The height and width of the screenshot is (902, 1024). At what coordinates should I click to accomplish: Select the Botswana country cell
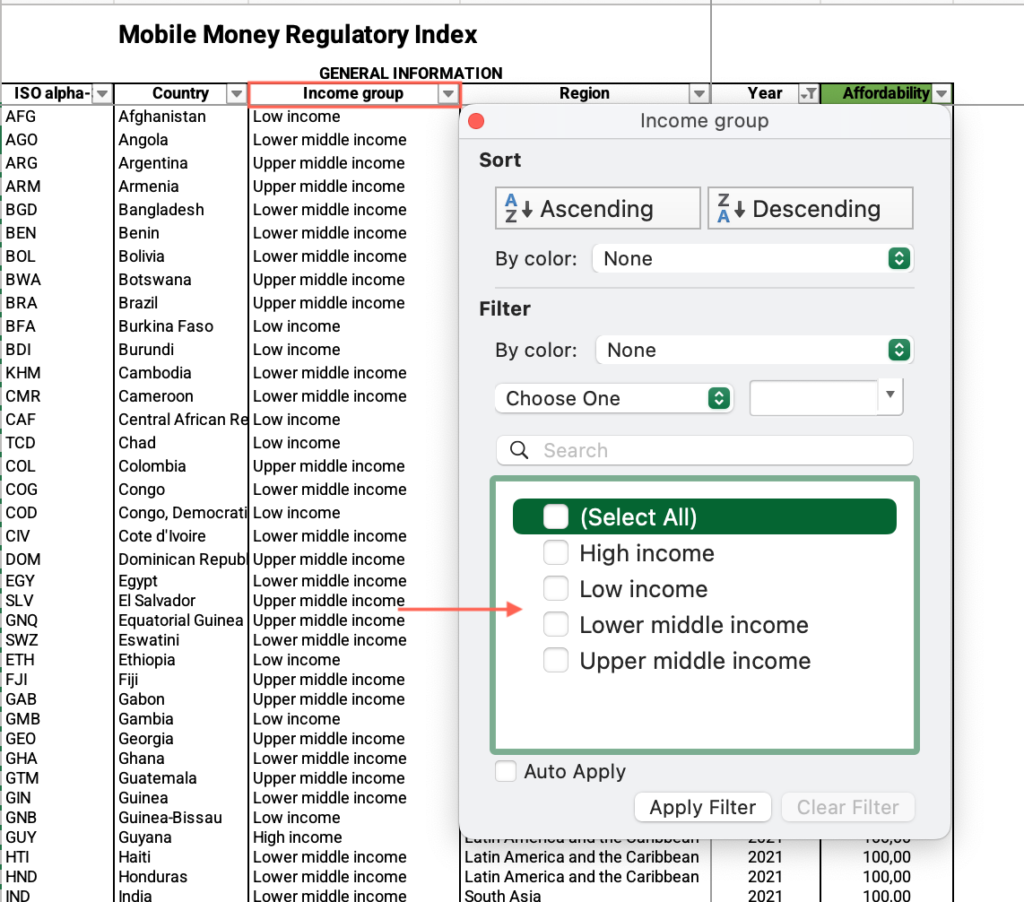click(181, 280)
